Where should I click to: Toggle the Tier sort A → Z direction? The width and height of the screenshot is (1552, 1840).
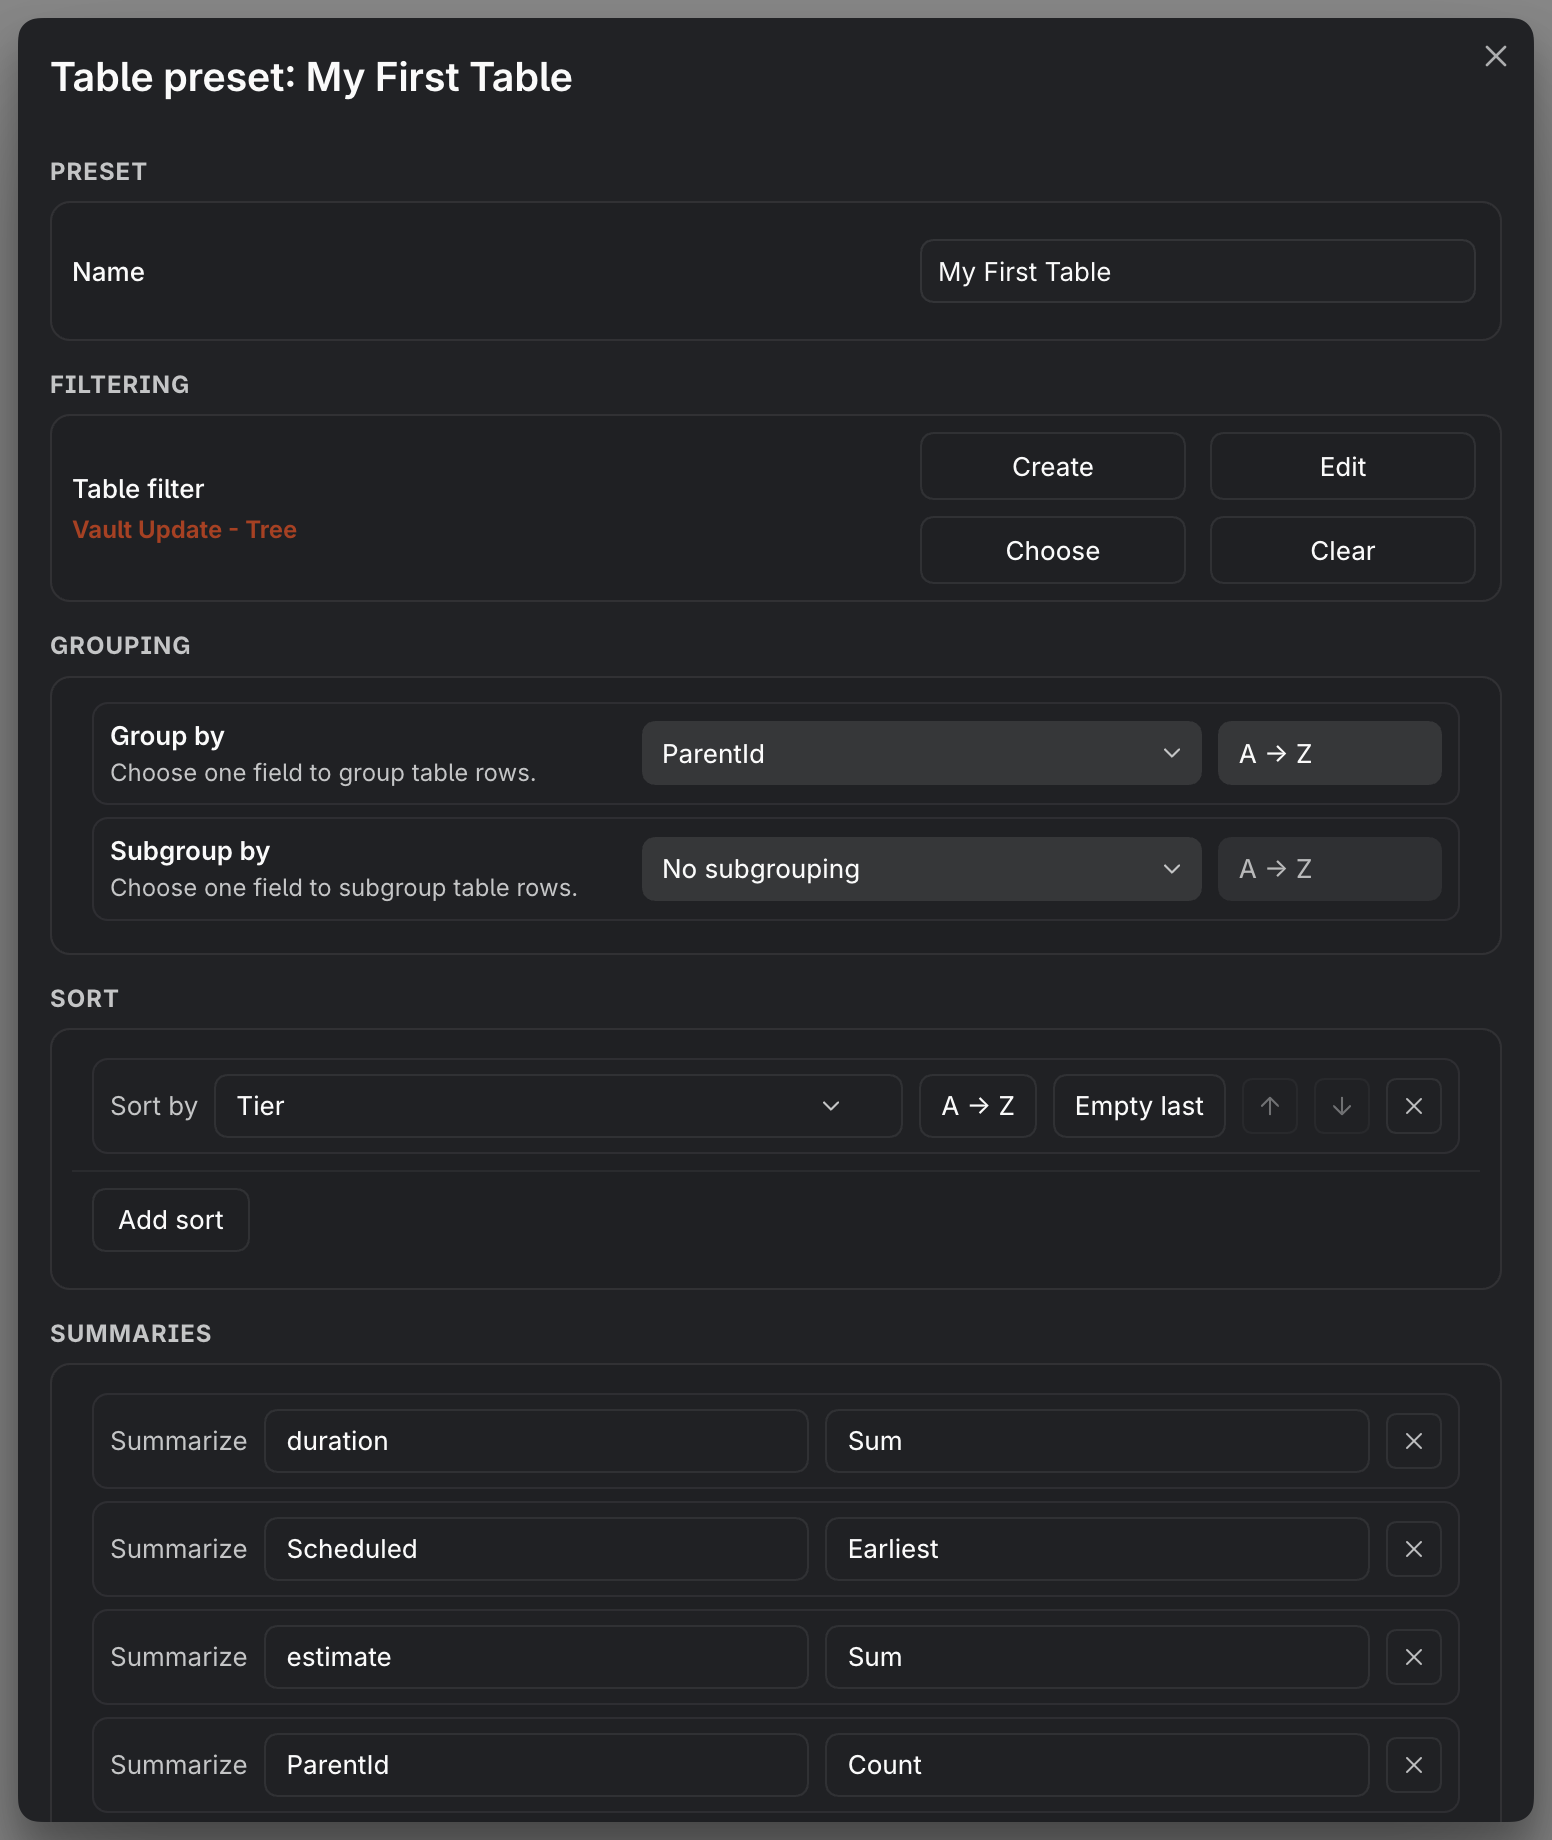[x=977, y=1105]
